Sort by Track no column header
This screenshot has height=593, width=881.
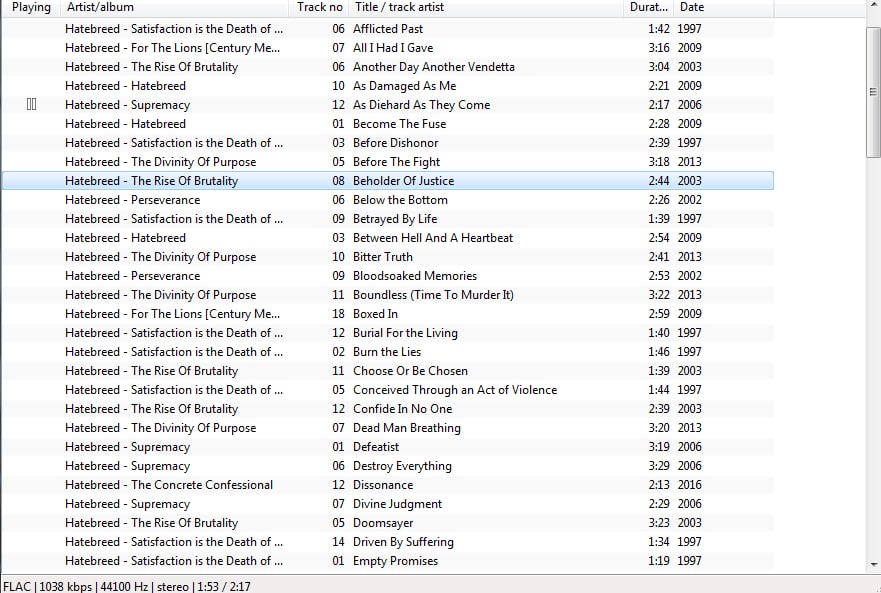pyautogui.click(x=319, y=7)
